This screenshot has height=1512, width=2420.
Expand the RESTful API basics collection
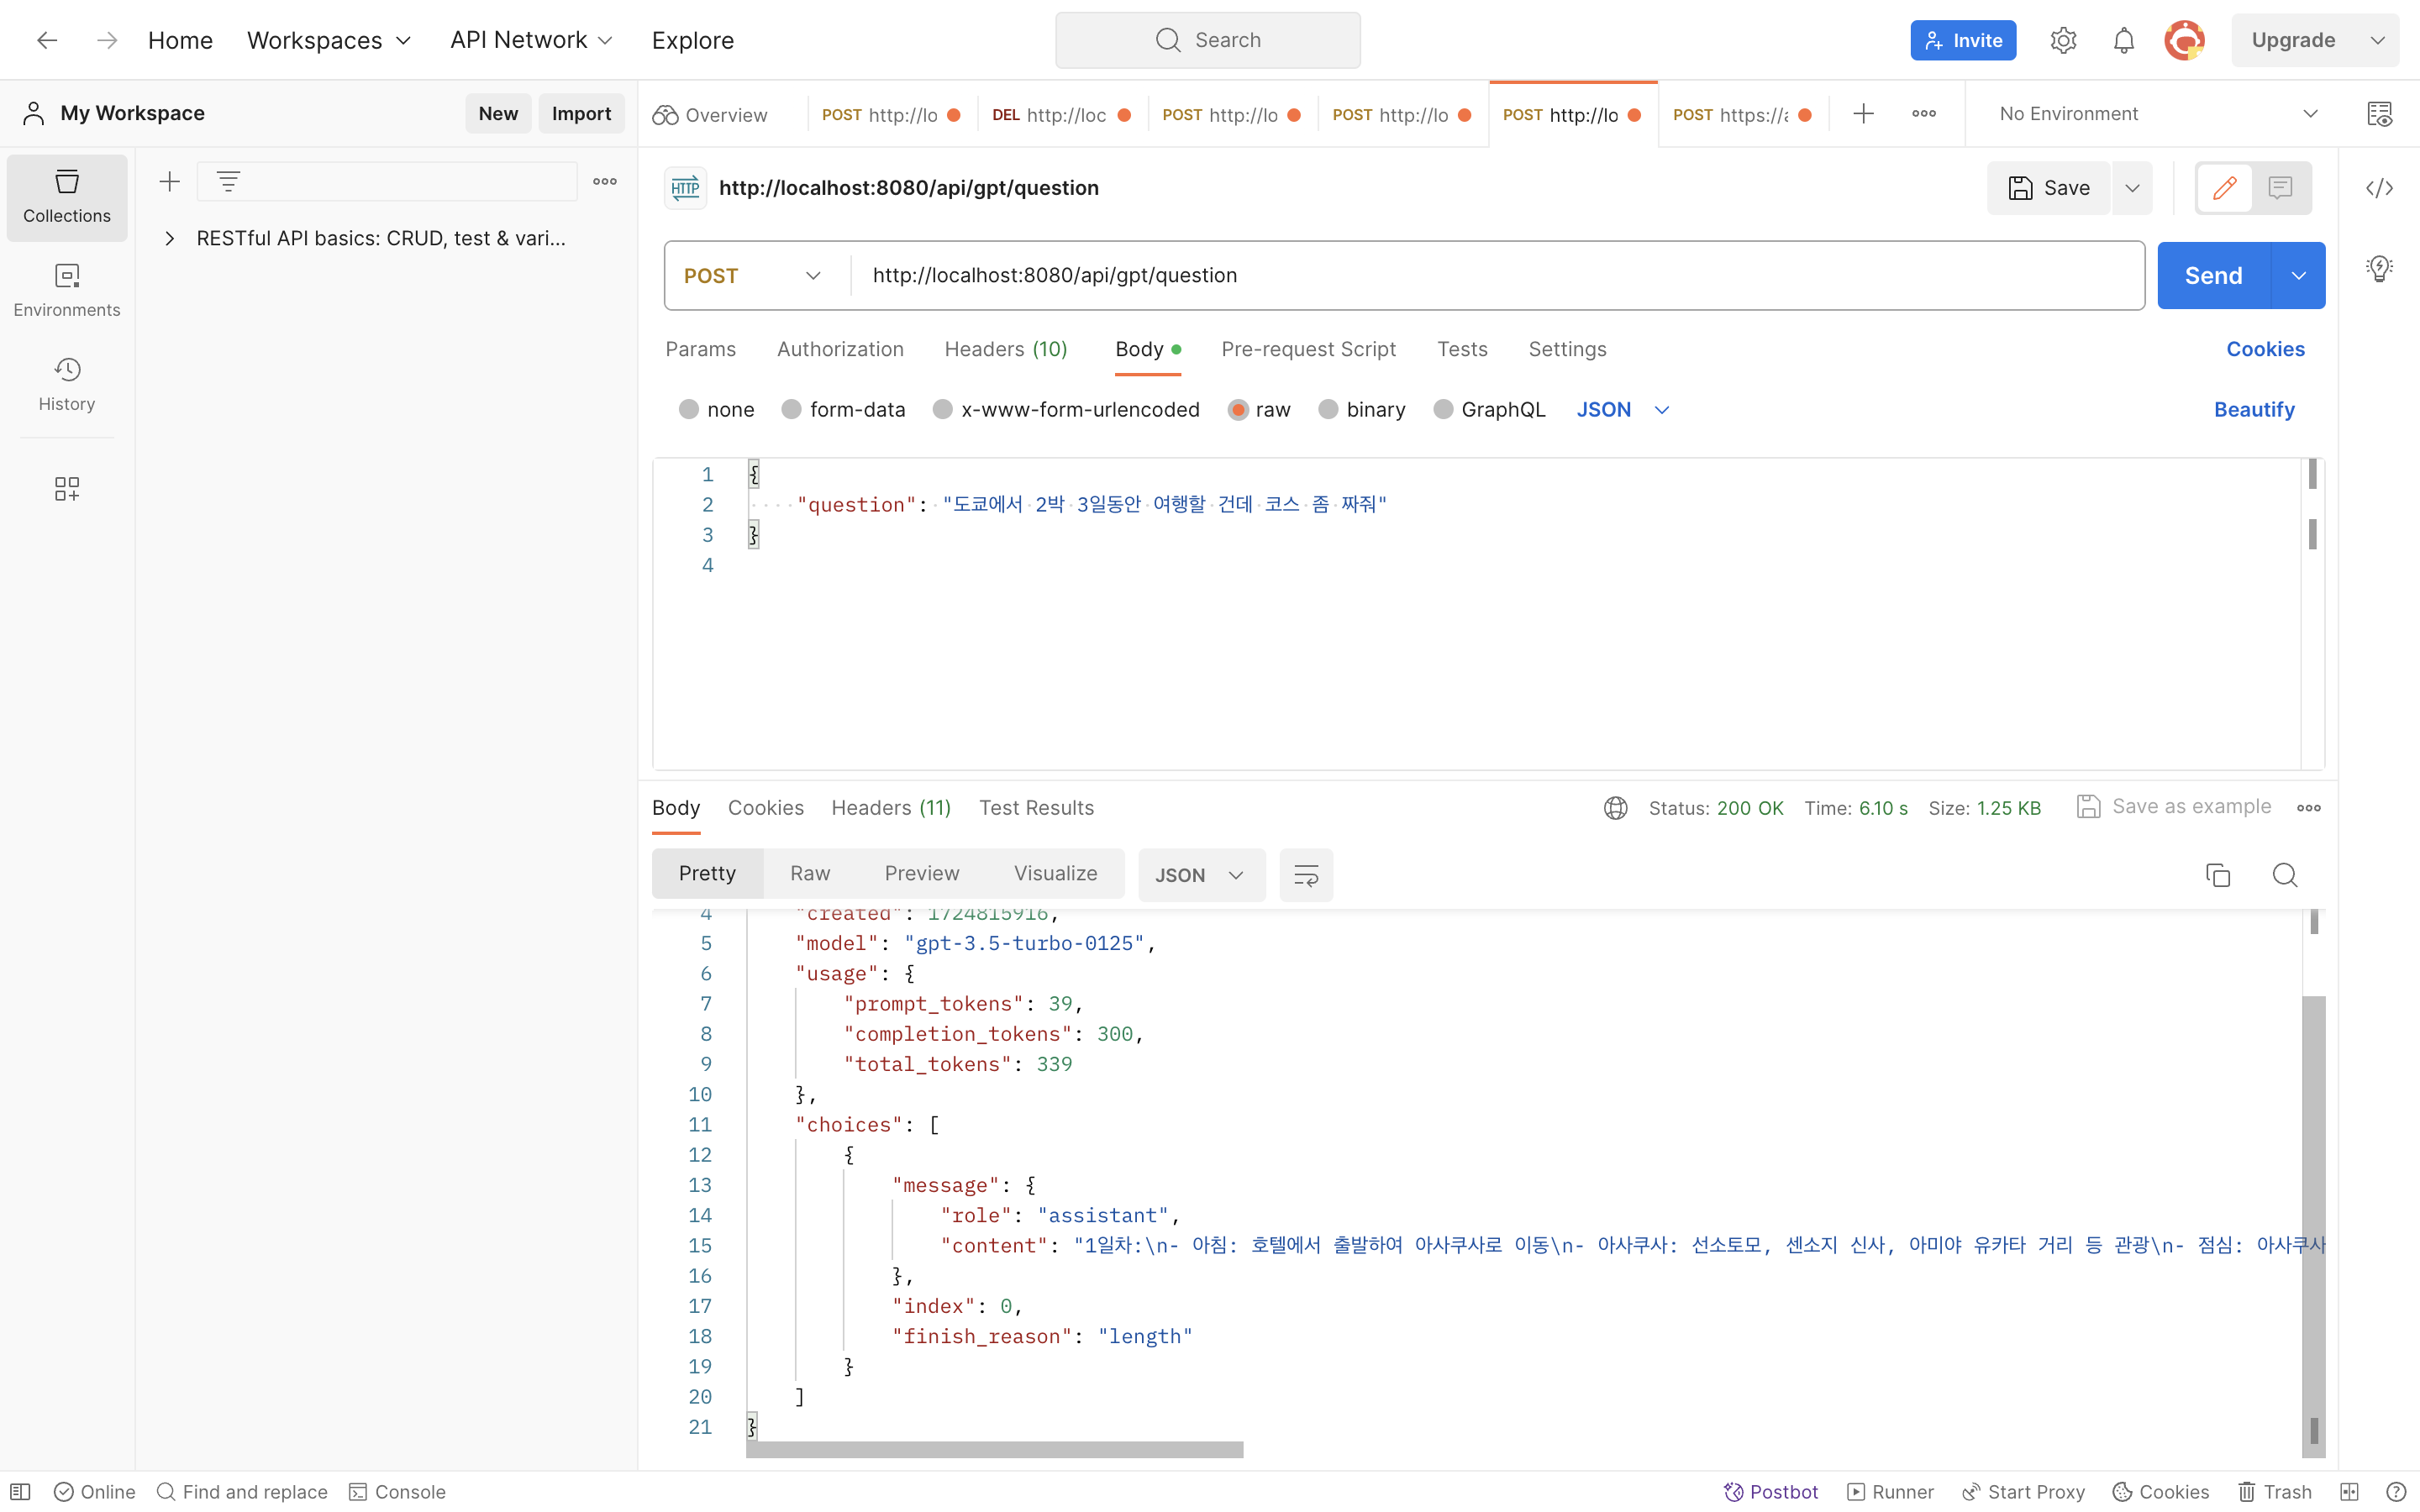coord(170,238)
